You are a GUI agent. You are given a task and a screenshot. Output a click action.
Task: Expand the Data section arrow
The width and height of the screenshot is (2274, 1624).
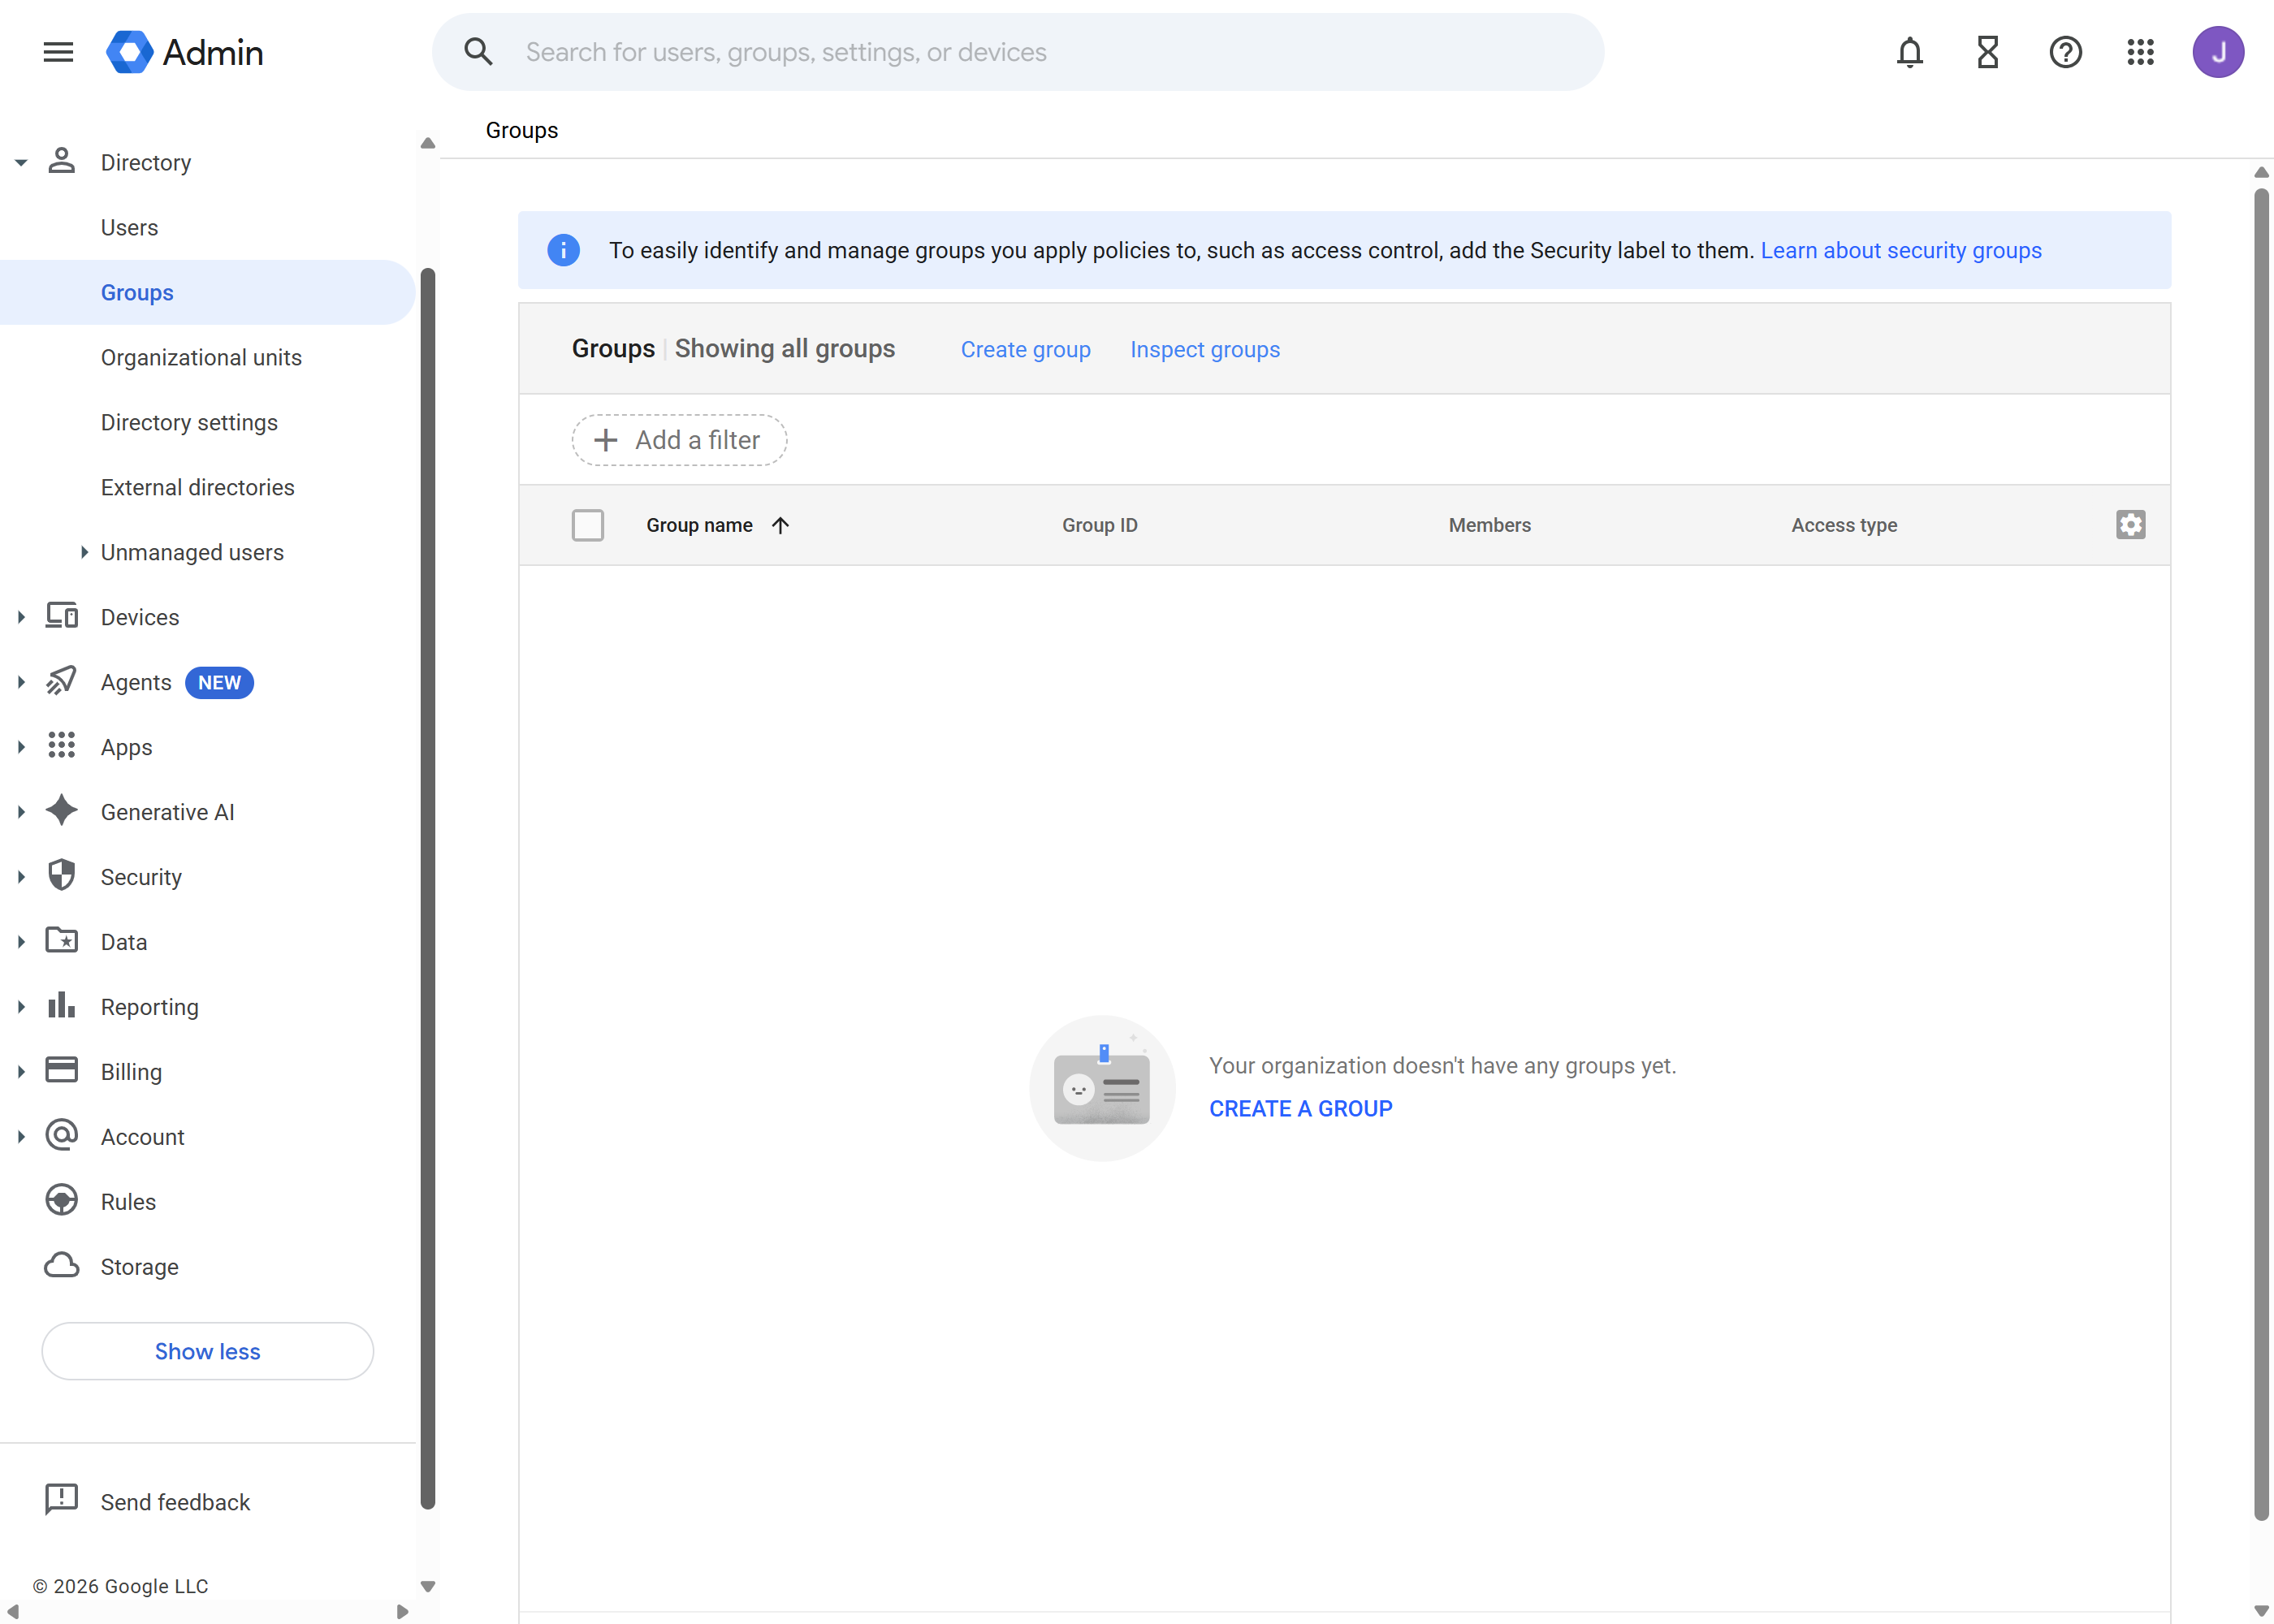21,942
